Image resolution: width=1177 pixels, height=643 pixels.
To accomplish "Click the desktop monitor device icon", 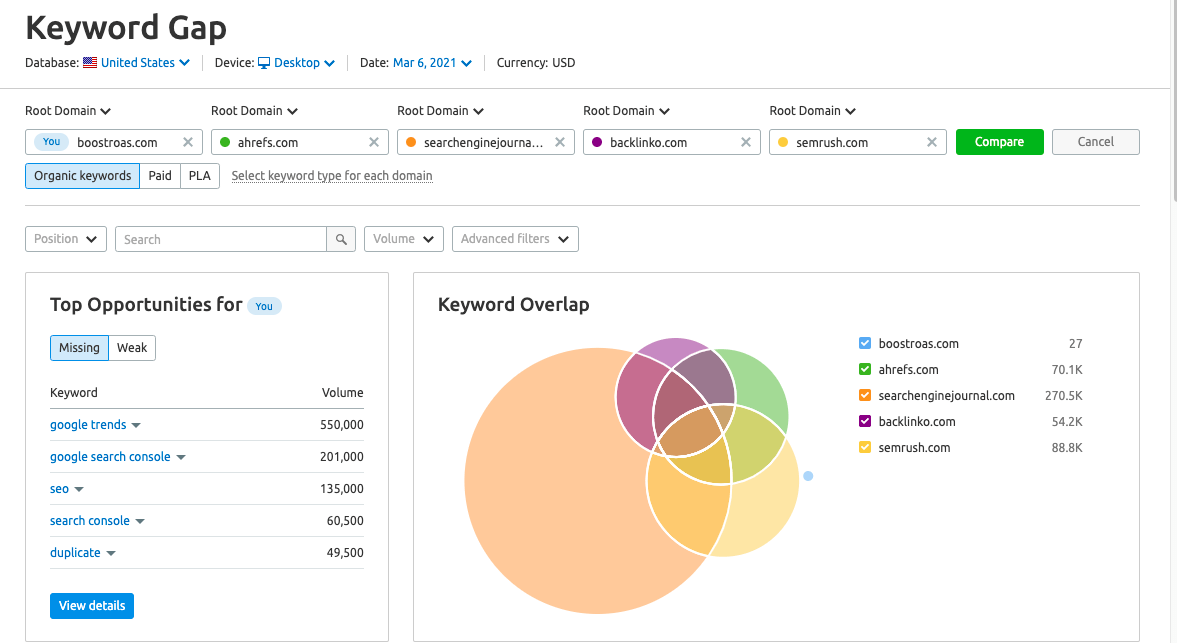I will (264, 63).
